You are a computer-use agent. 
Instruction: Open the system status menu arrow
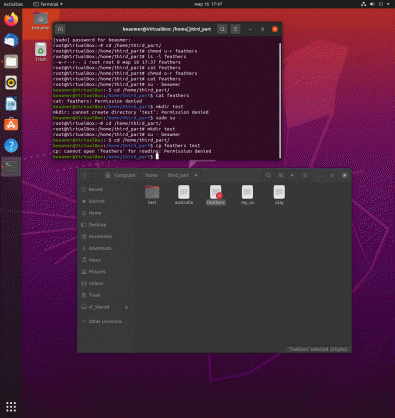[388, 4]
